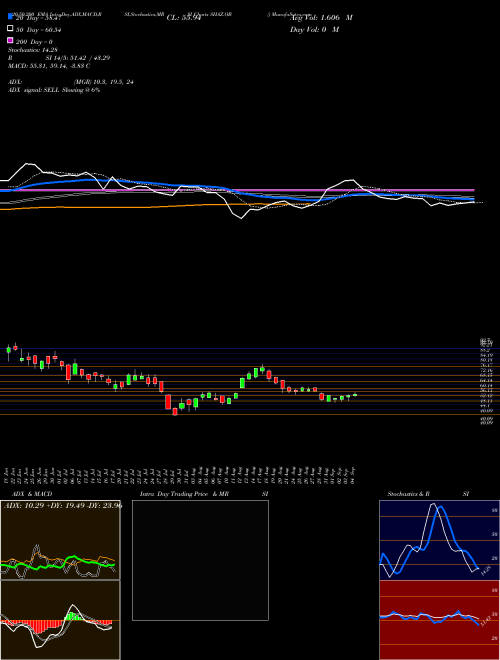Open the ADX & MACD panel title
The image size is (500, 660).
29,494
